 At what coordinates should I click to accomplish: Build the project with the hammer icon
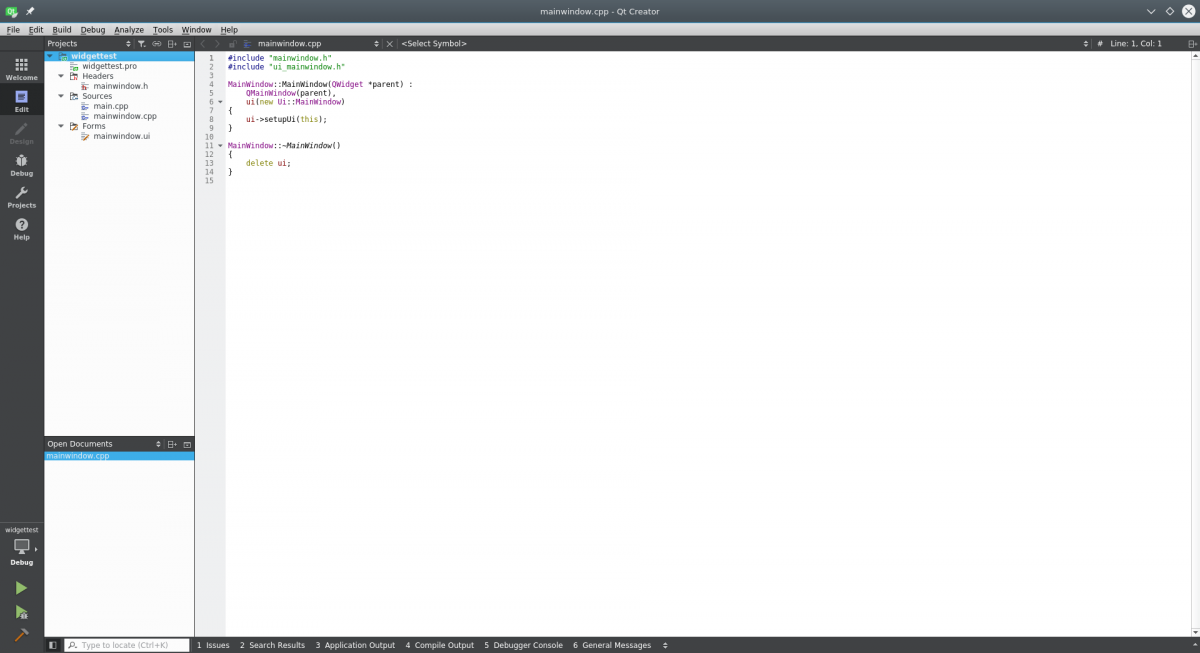point(21,635)
